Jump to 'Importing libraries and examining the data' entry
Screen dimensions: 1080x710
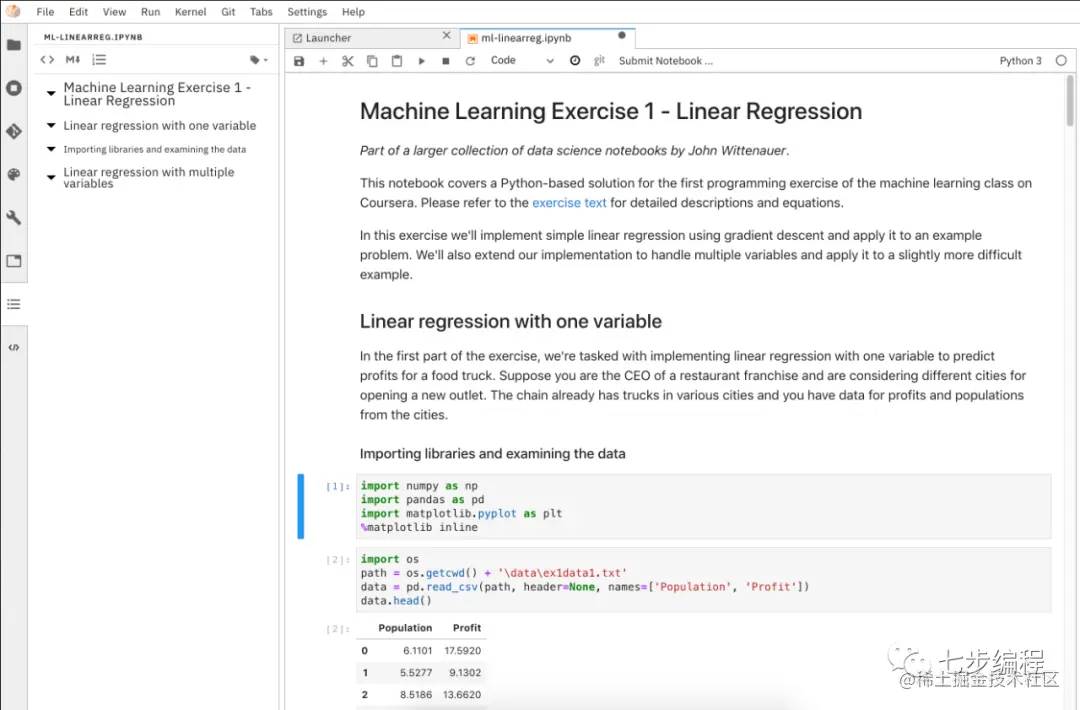tap(154, 149)
